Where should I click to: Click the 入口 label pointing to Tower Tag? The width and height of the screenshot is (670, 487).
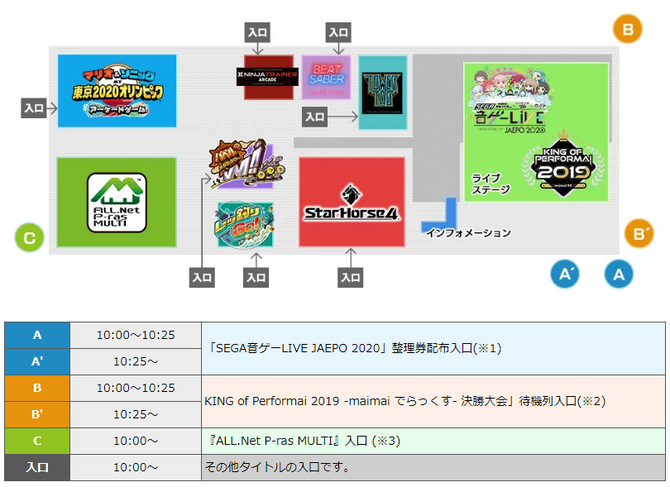pyautogui.click(x=315, y=117)
